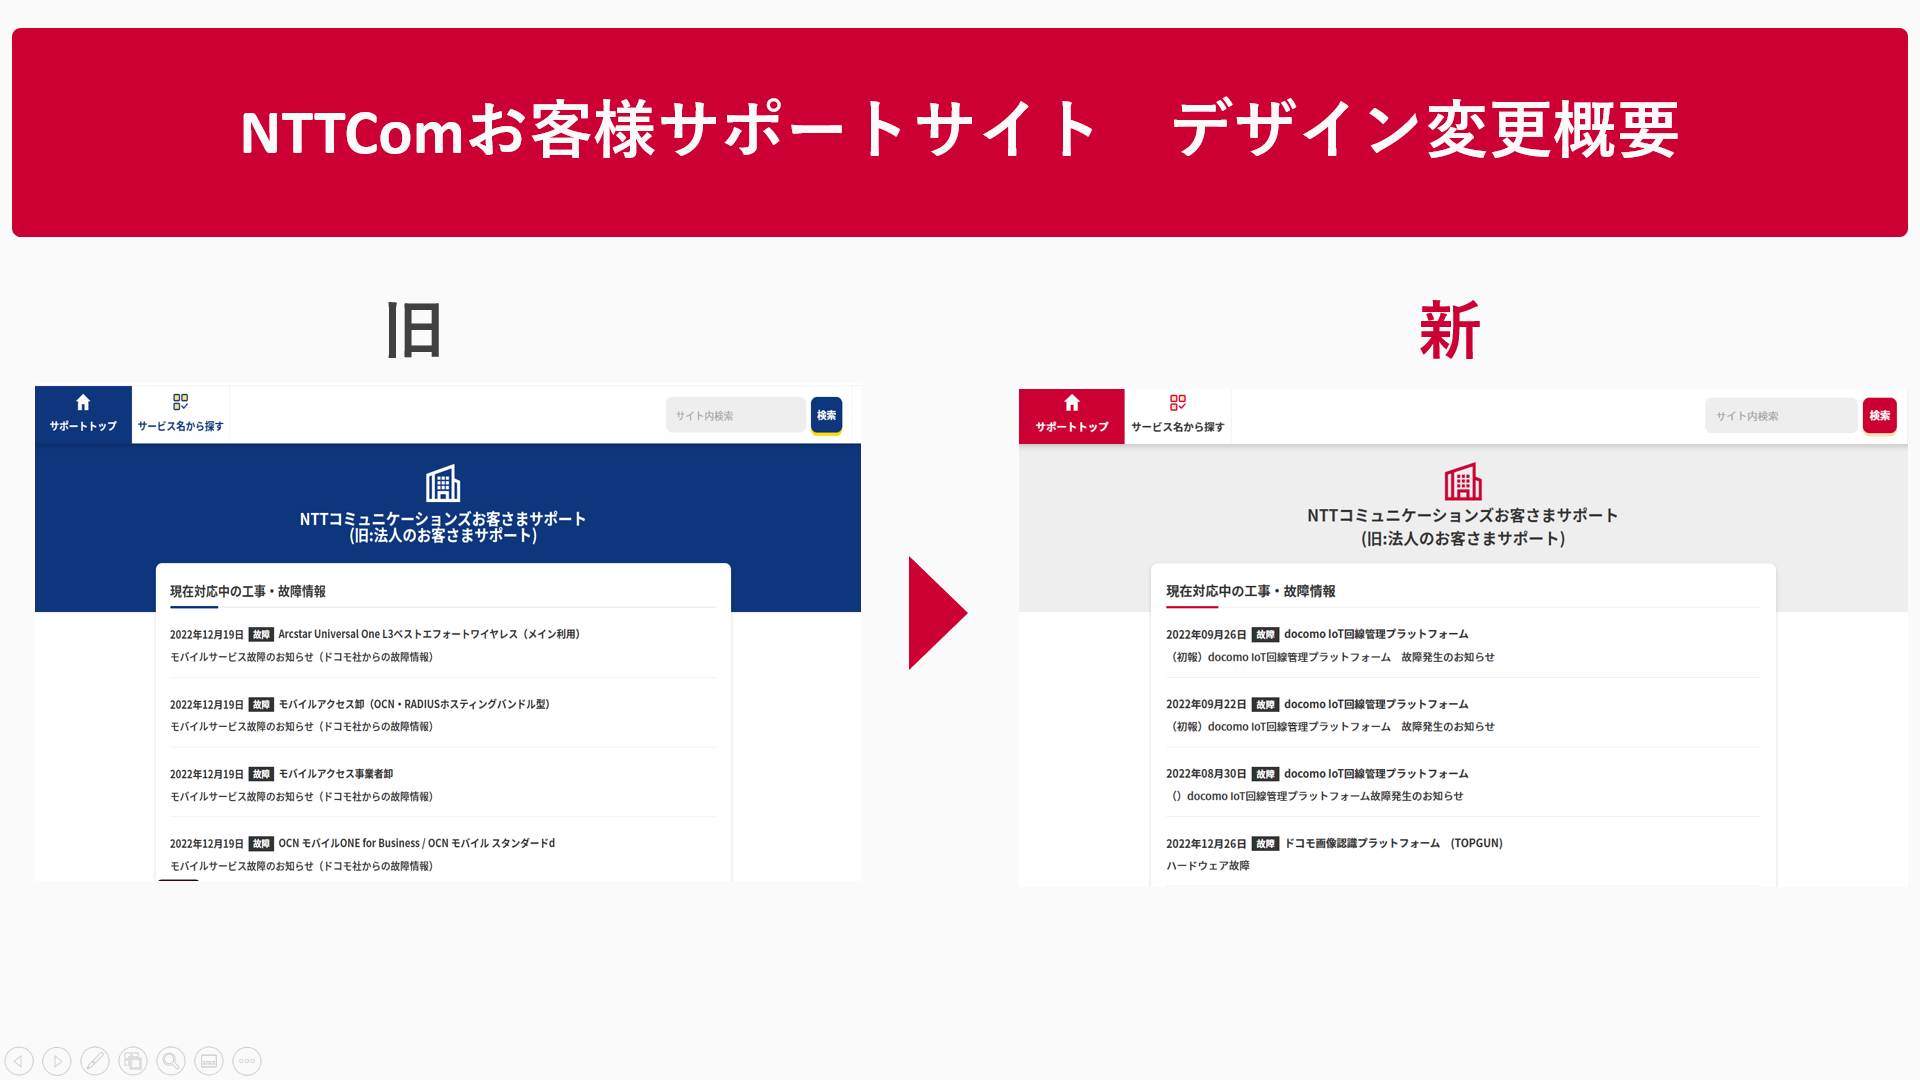Open the see all slides grid view
Viewport: 1920px width, 1080px height.
(x=133, y=1061)
